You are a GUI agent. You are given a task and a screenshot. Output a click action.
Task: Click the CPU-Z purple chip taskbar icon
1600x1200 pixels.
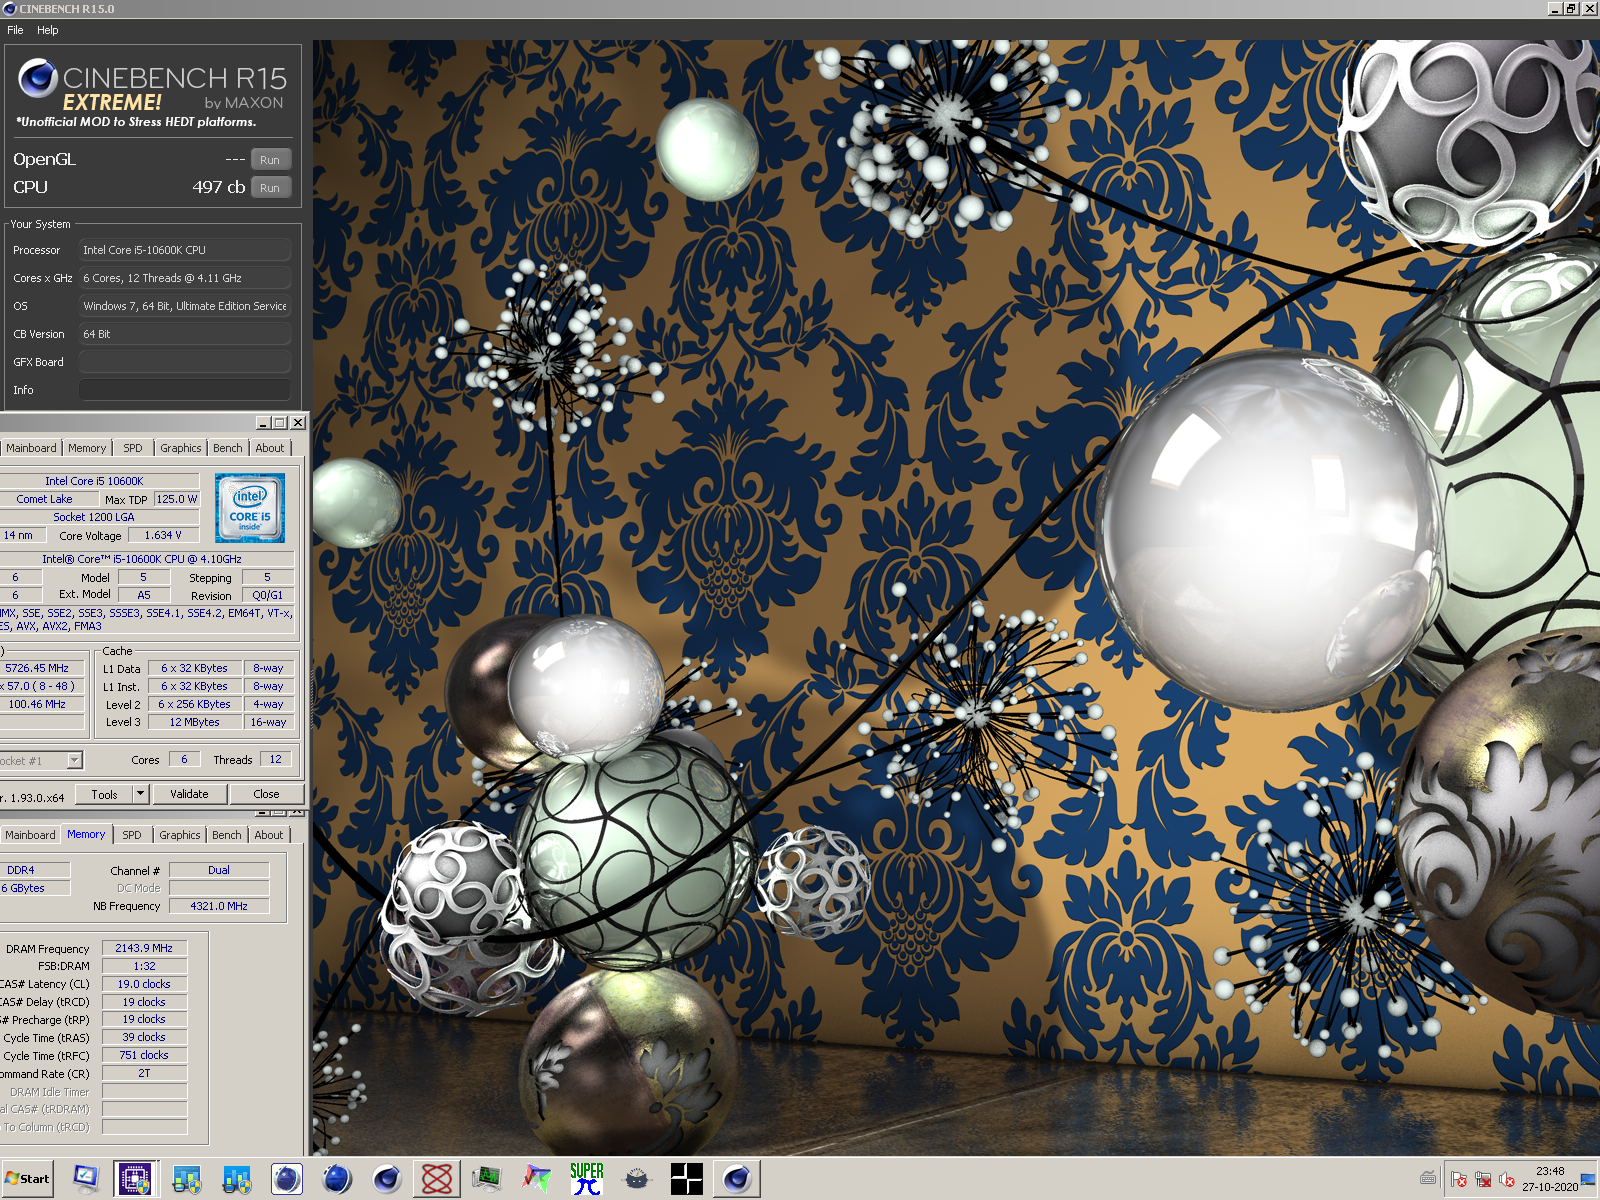tap(135, 1179)
